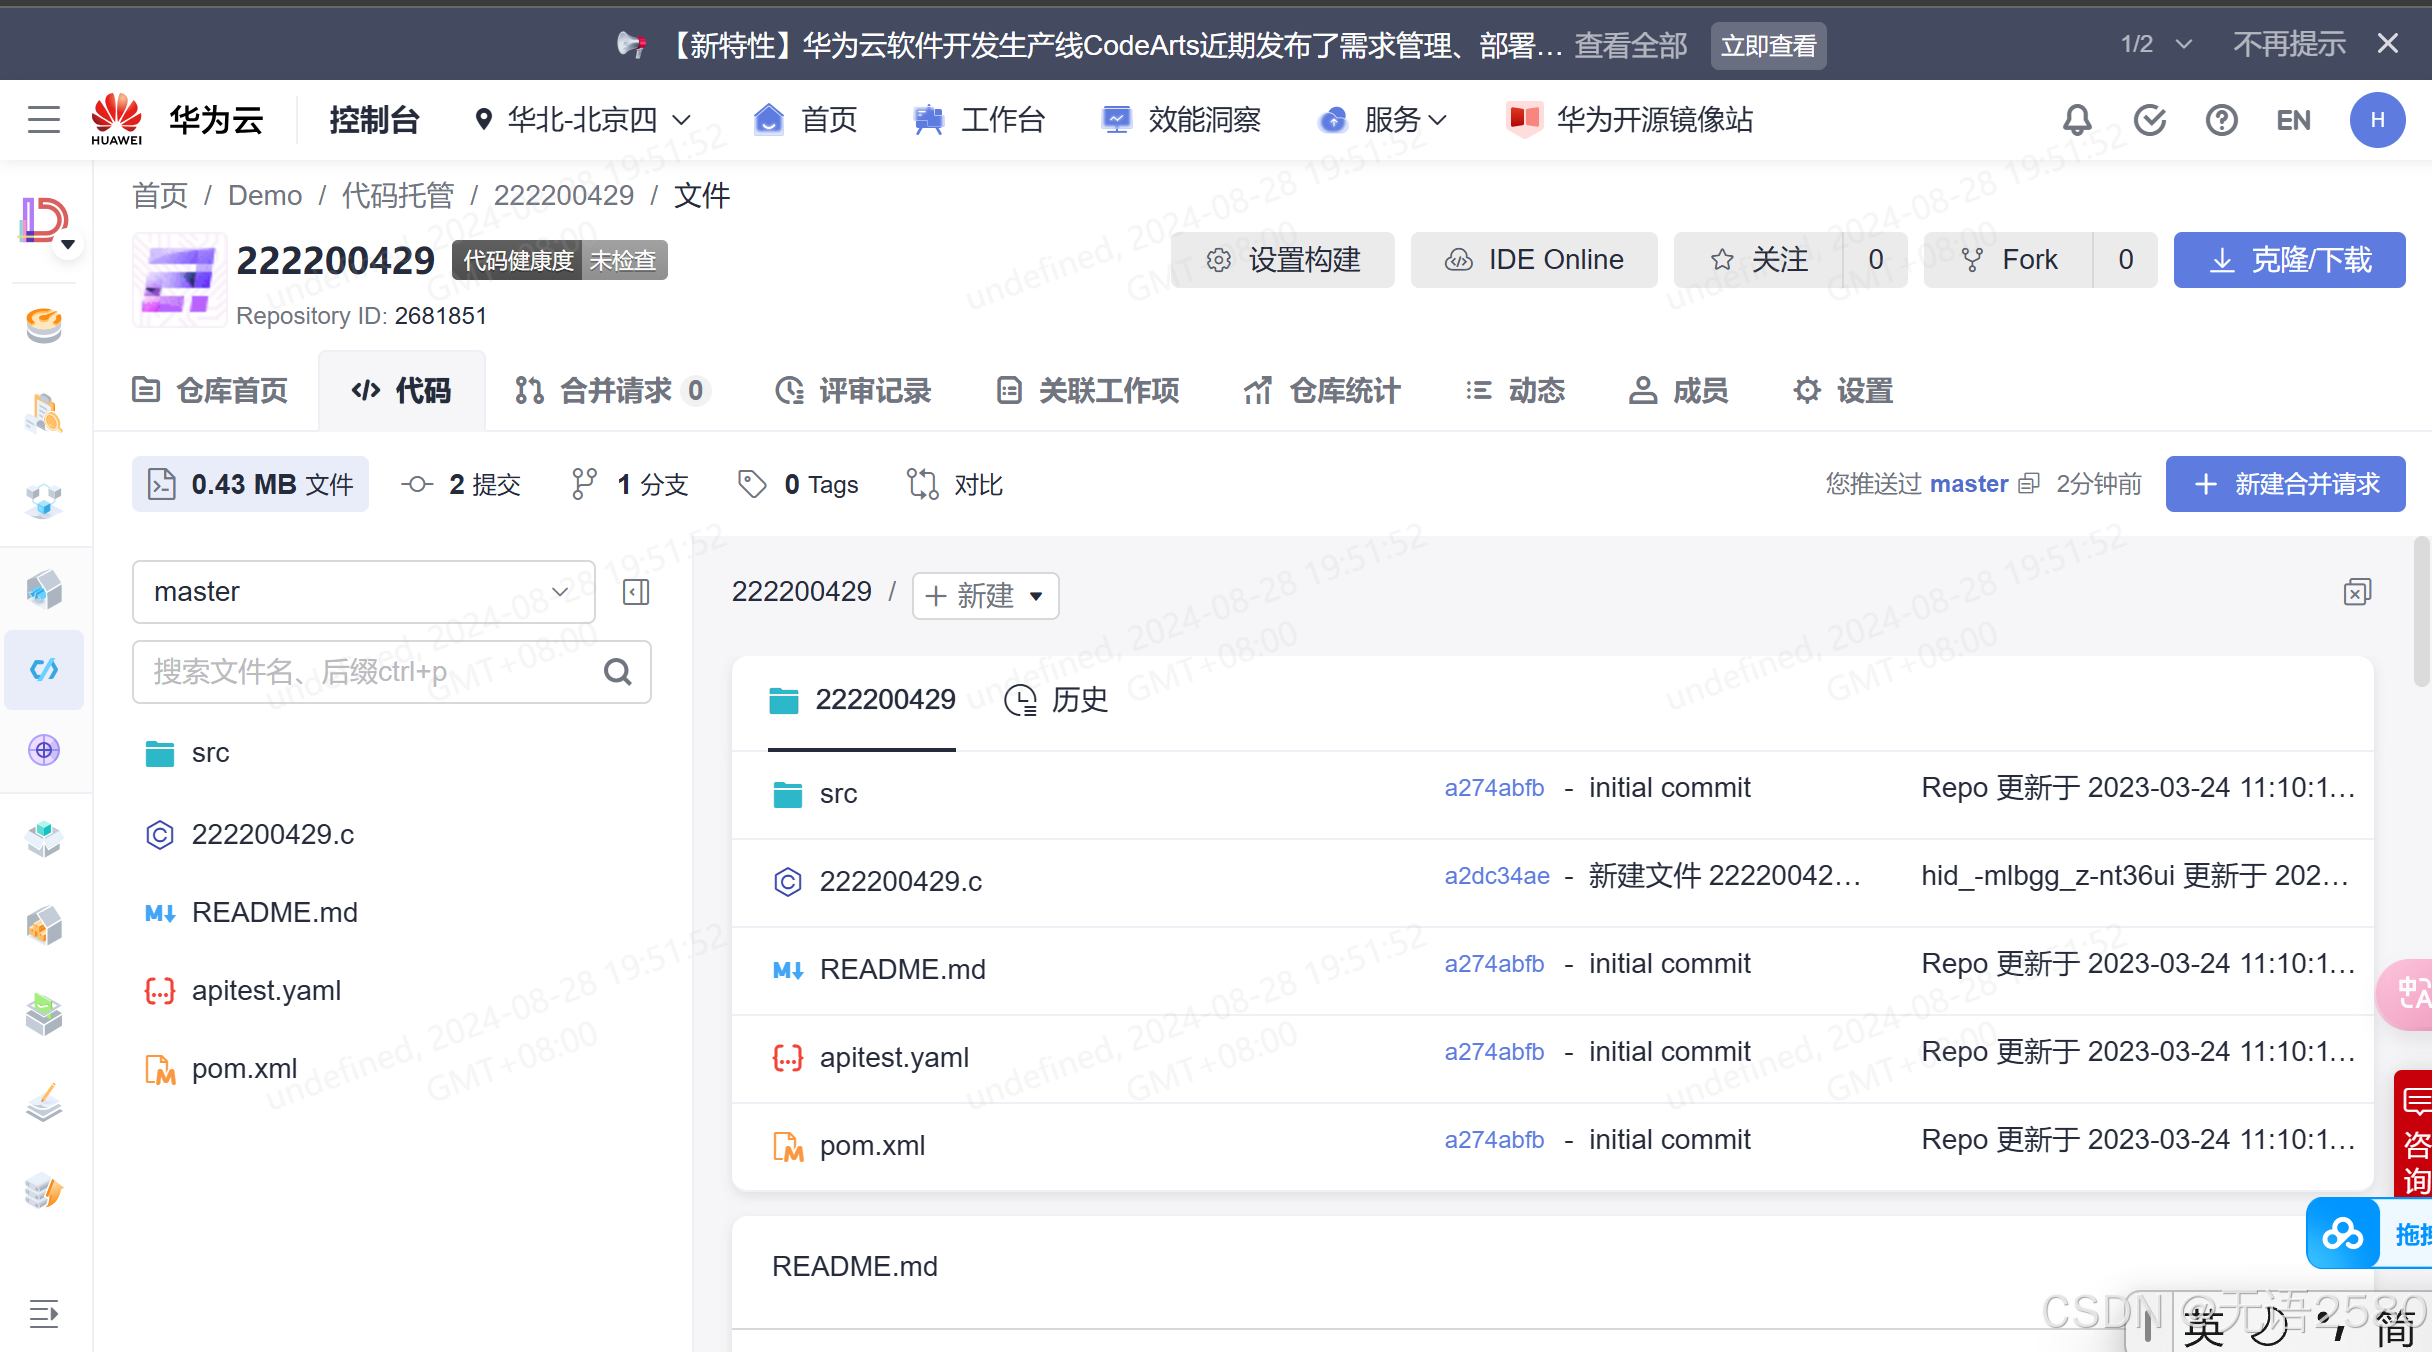Switch to 仓库统计 tab
The image size is (2432, 1352).
click(1322, 390)
